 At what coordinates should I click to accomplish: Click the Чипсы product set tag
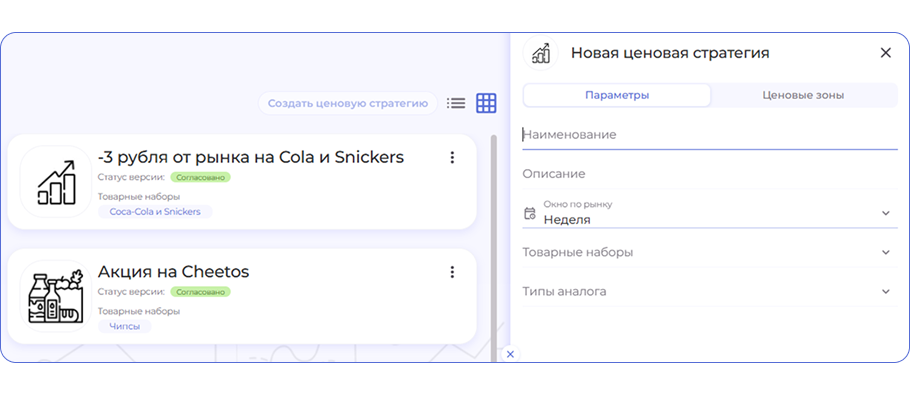(x=125, y=326)
